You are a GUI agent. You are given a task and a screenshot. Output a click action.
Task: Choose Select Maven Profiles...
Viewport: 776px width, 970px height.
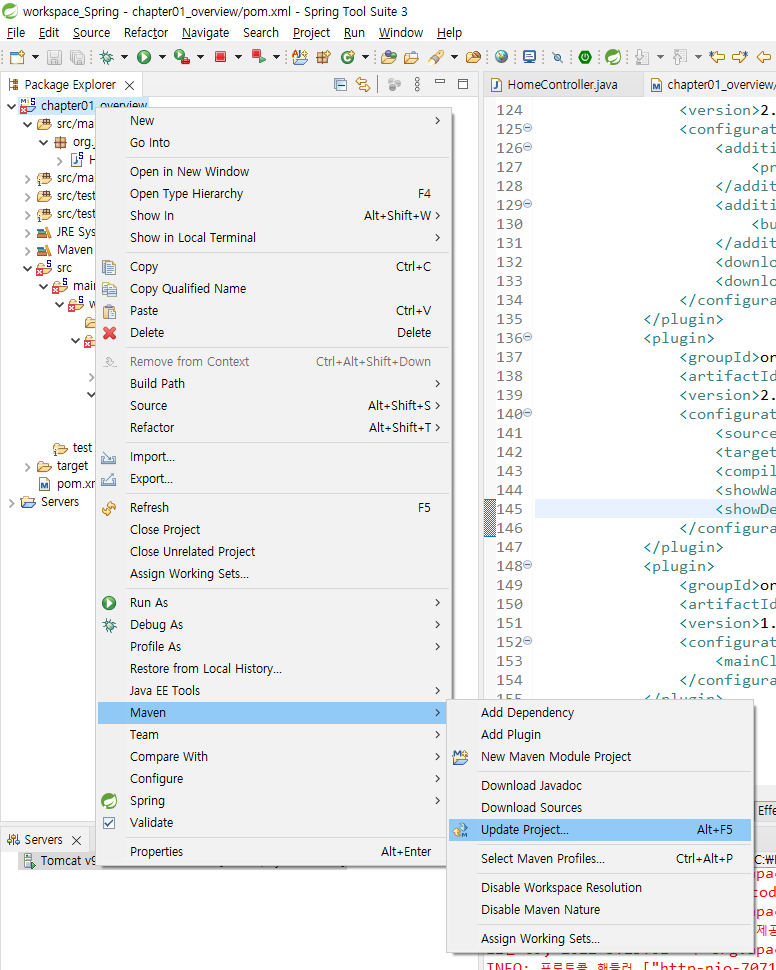coord(600,859)
